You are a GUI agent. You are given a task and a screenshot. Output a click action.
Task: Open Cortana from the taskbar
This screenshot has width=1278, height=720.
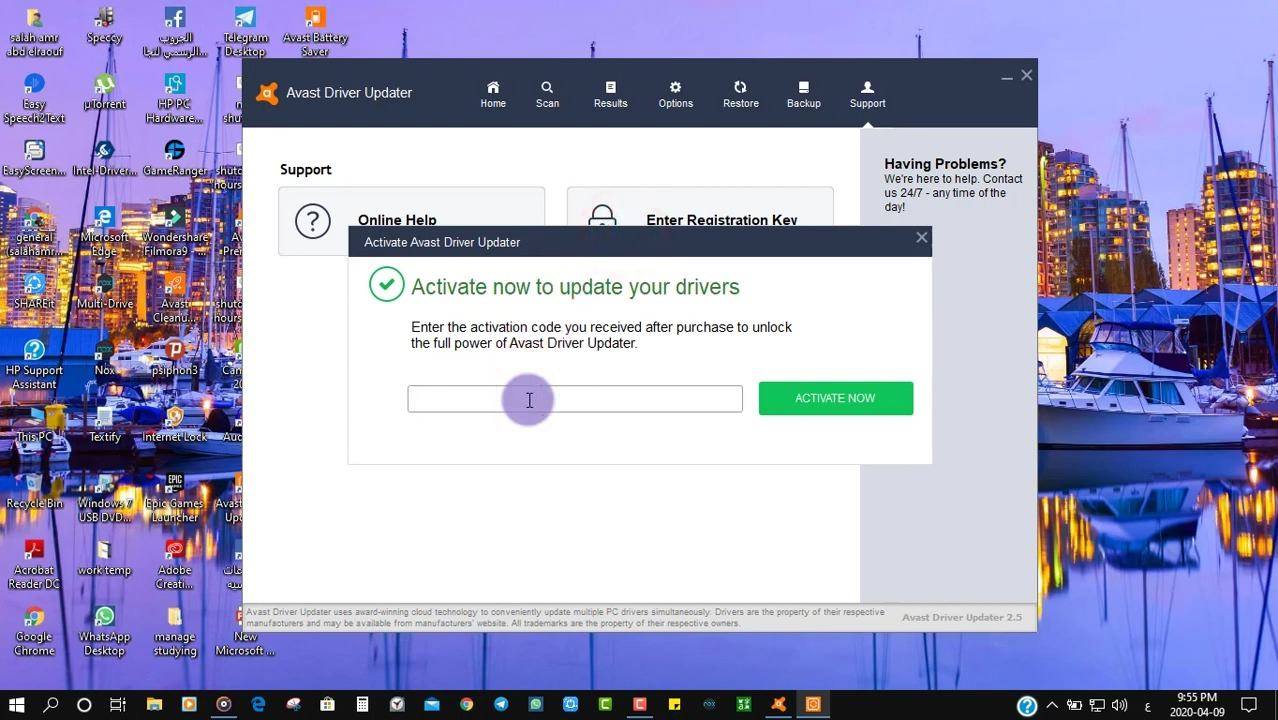click(84, 704)
